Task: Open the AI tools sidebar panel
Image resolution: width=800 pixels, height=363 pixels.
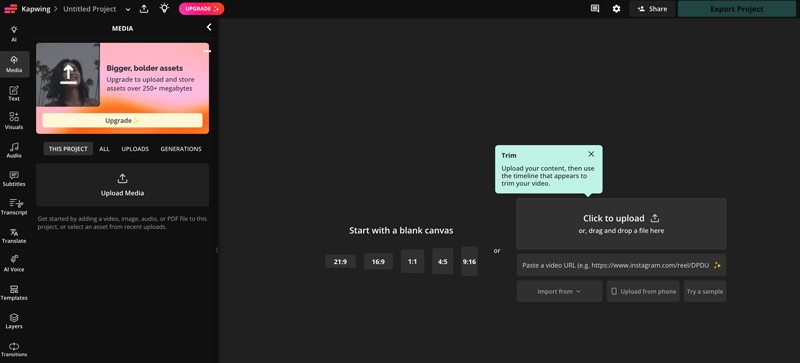Action: click(x=14, y=33)
